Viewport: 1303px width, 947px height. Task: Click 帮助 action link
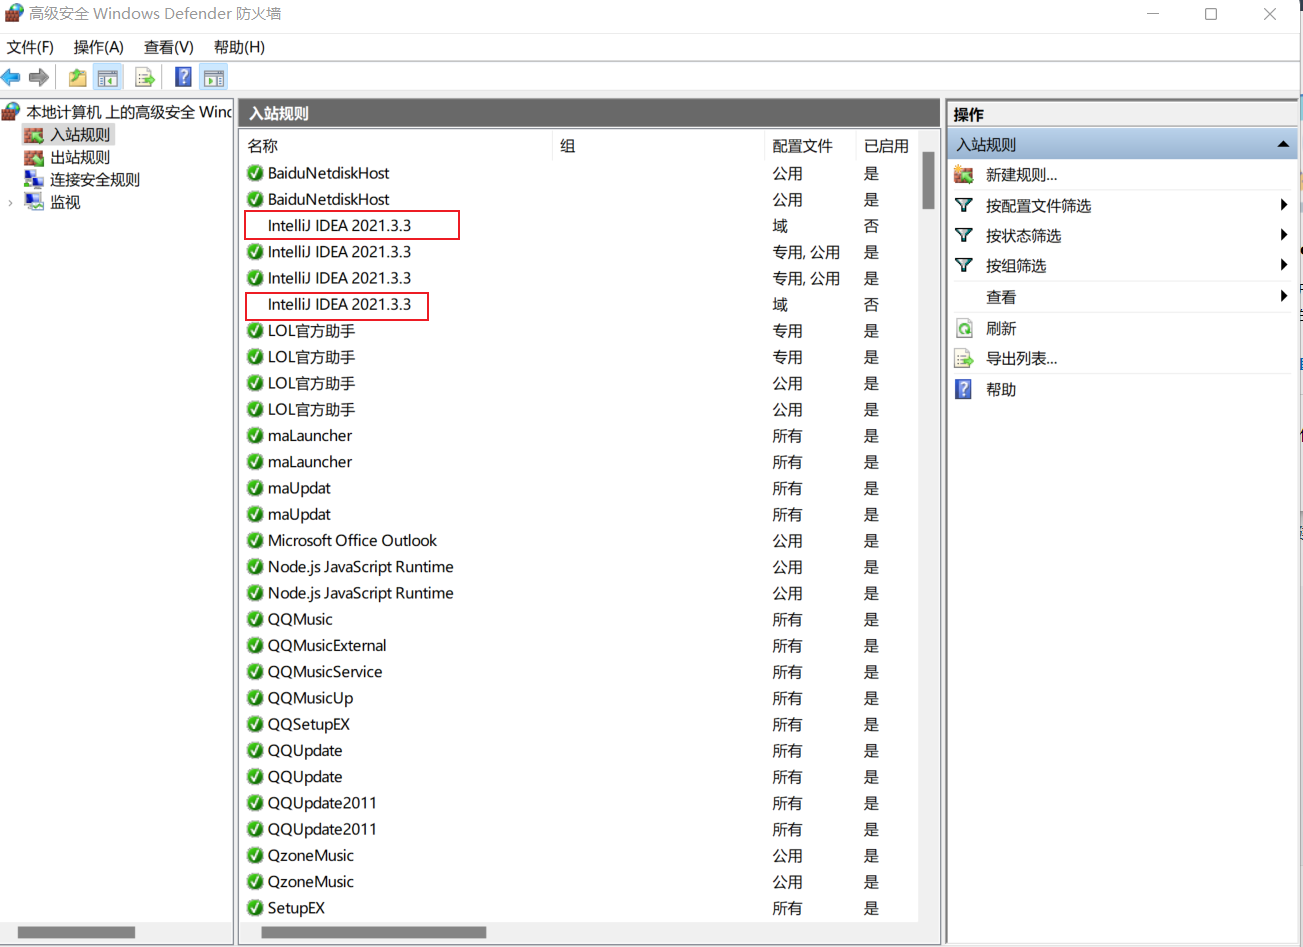[x=1001, y=389]
